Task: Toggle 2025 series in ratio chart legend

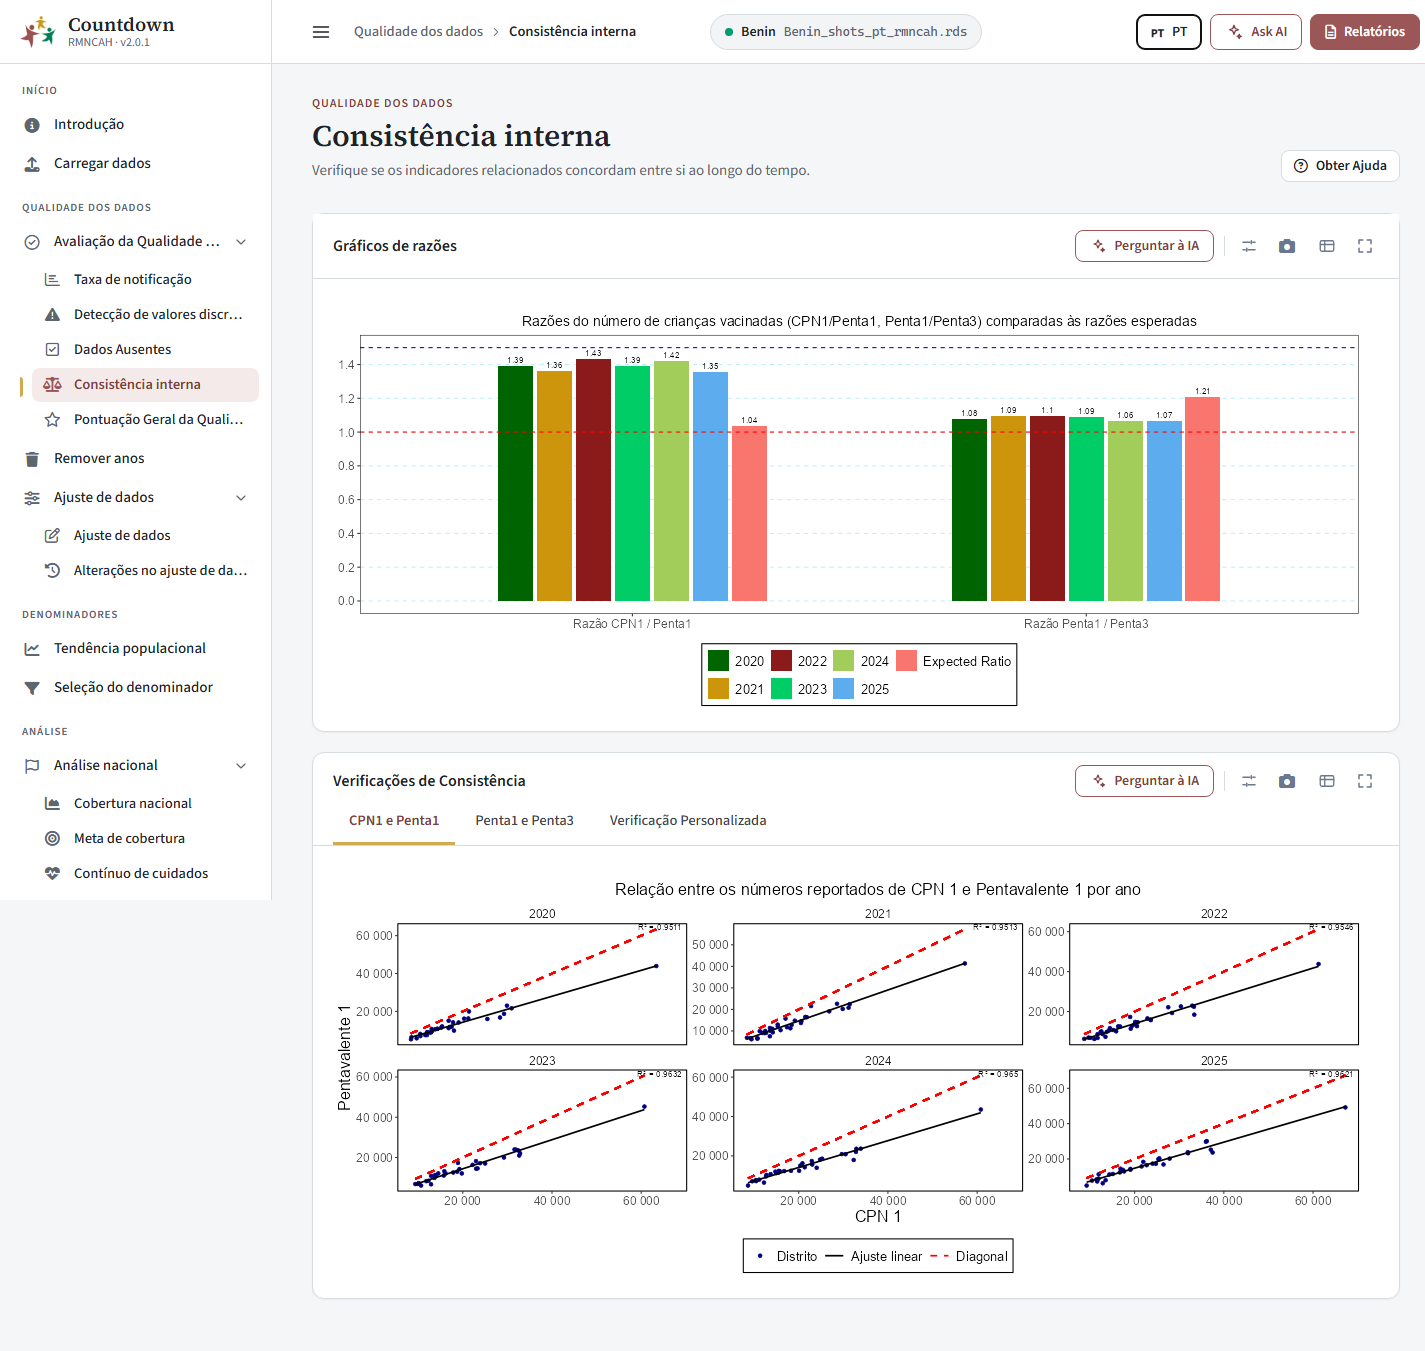Action: pos(862,689)
